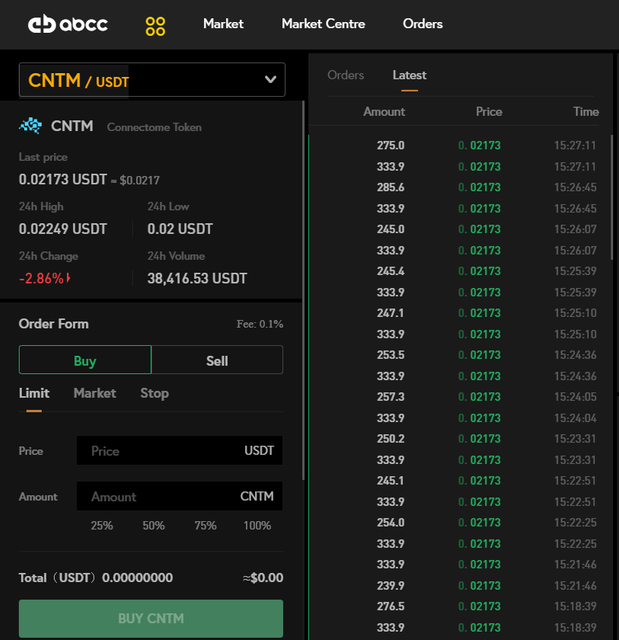Select the trade row with amount 275.0
Viewport: 619px width, 640px height.
(460, 145)
